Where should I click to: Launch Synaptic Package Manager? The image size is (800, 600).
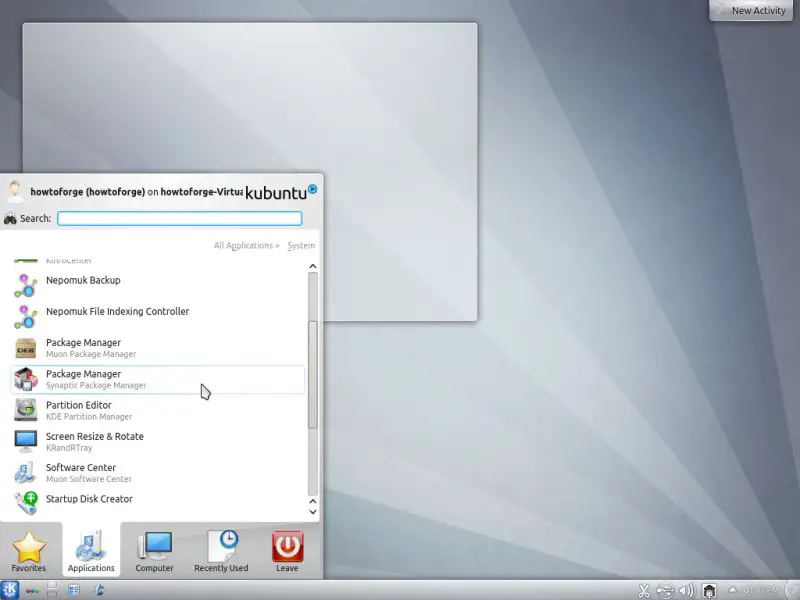pos(158,379)
